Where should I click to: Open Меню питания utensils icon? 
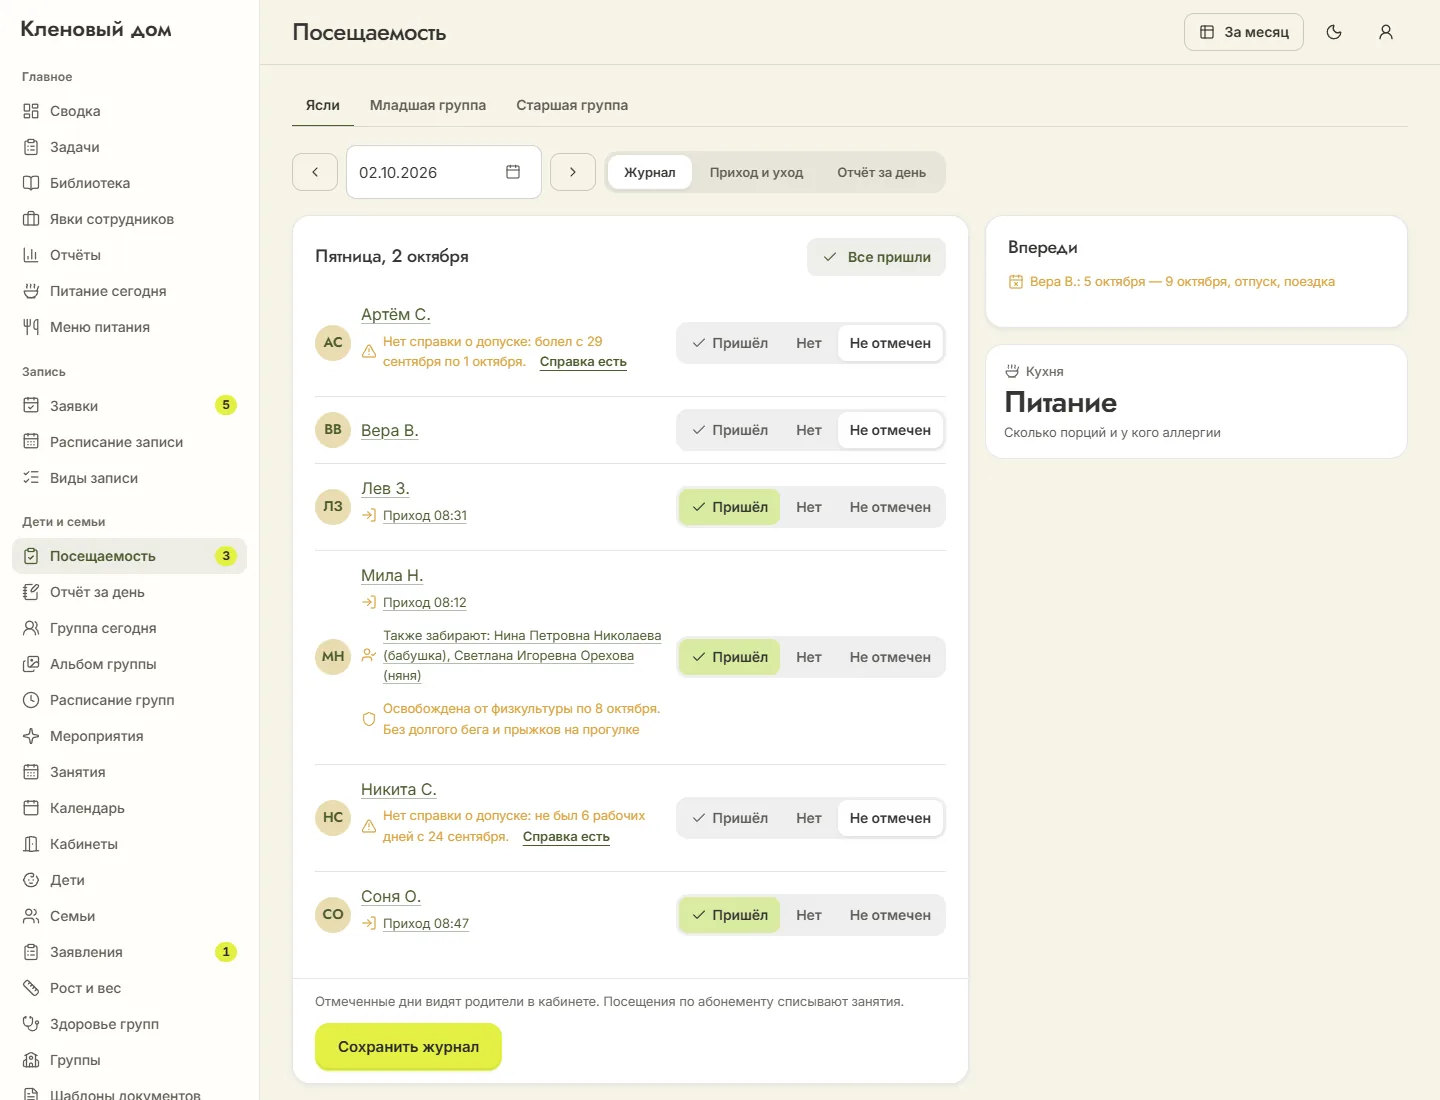(x=31, y=327)
